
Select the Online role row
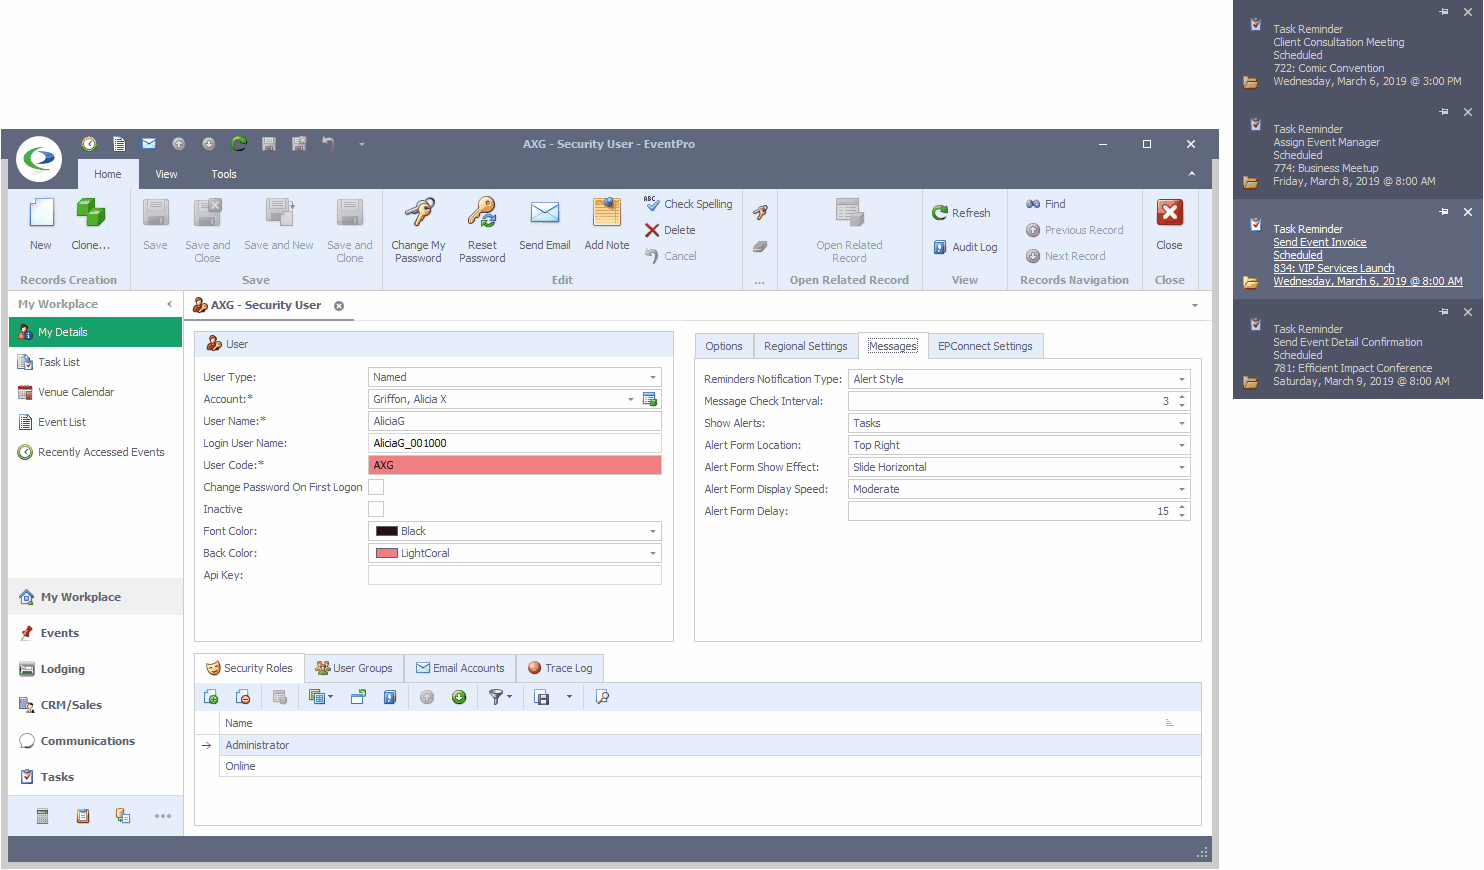click(x=710, y=766)
